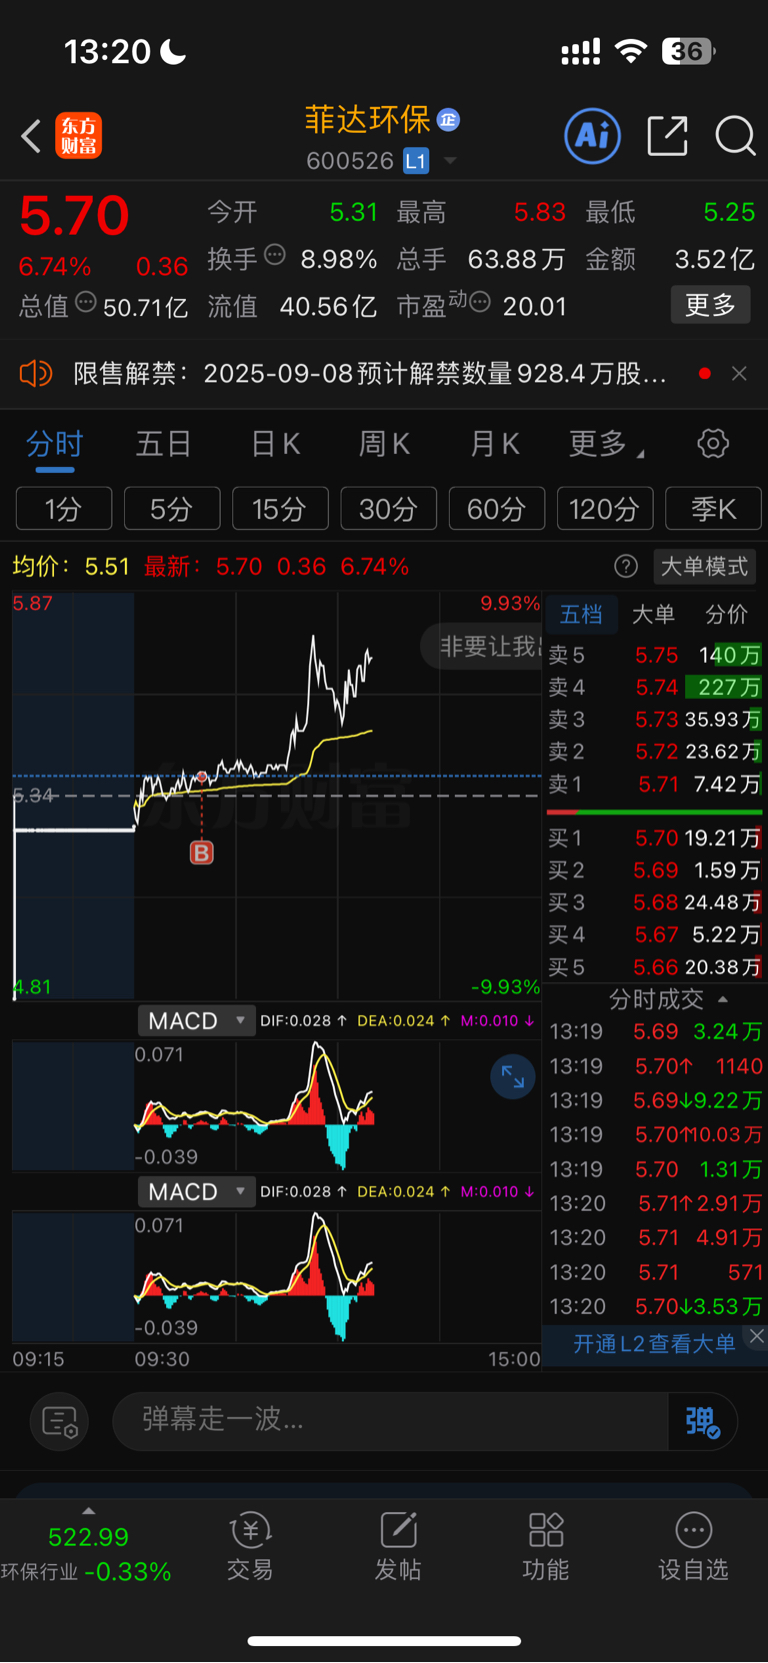The width and height of the screenshot is (768, 1663).
Task: Tap the 弹幕走一波 input field
Action: pyautogui.click(x=390, y=1420)
